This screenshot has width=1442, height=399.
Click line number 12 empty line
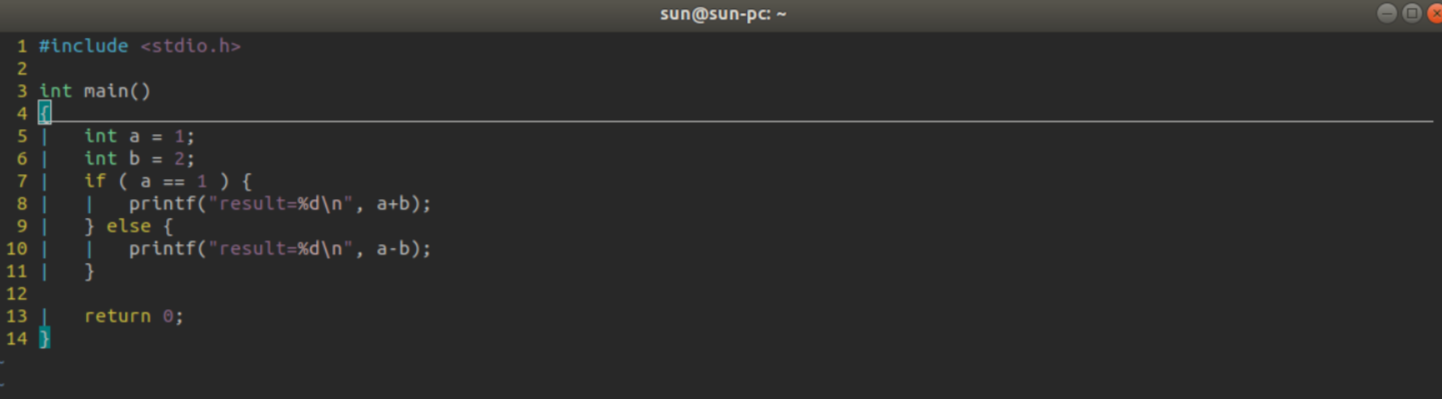pos(17,294)
